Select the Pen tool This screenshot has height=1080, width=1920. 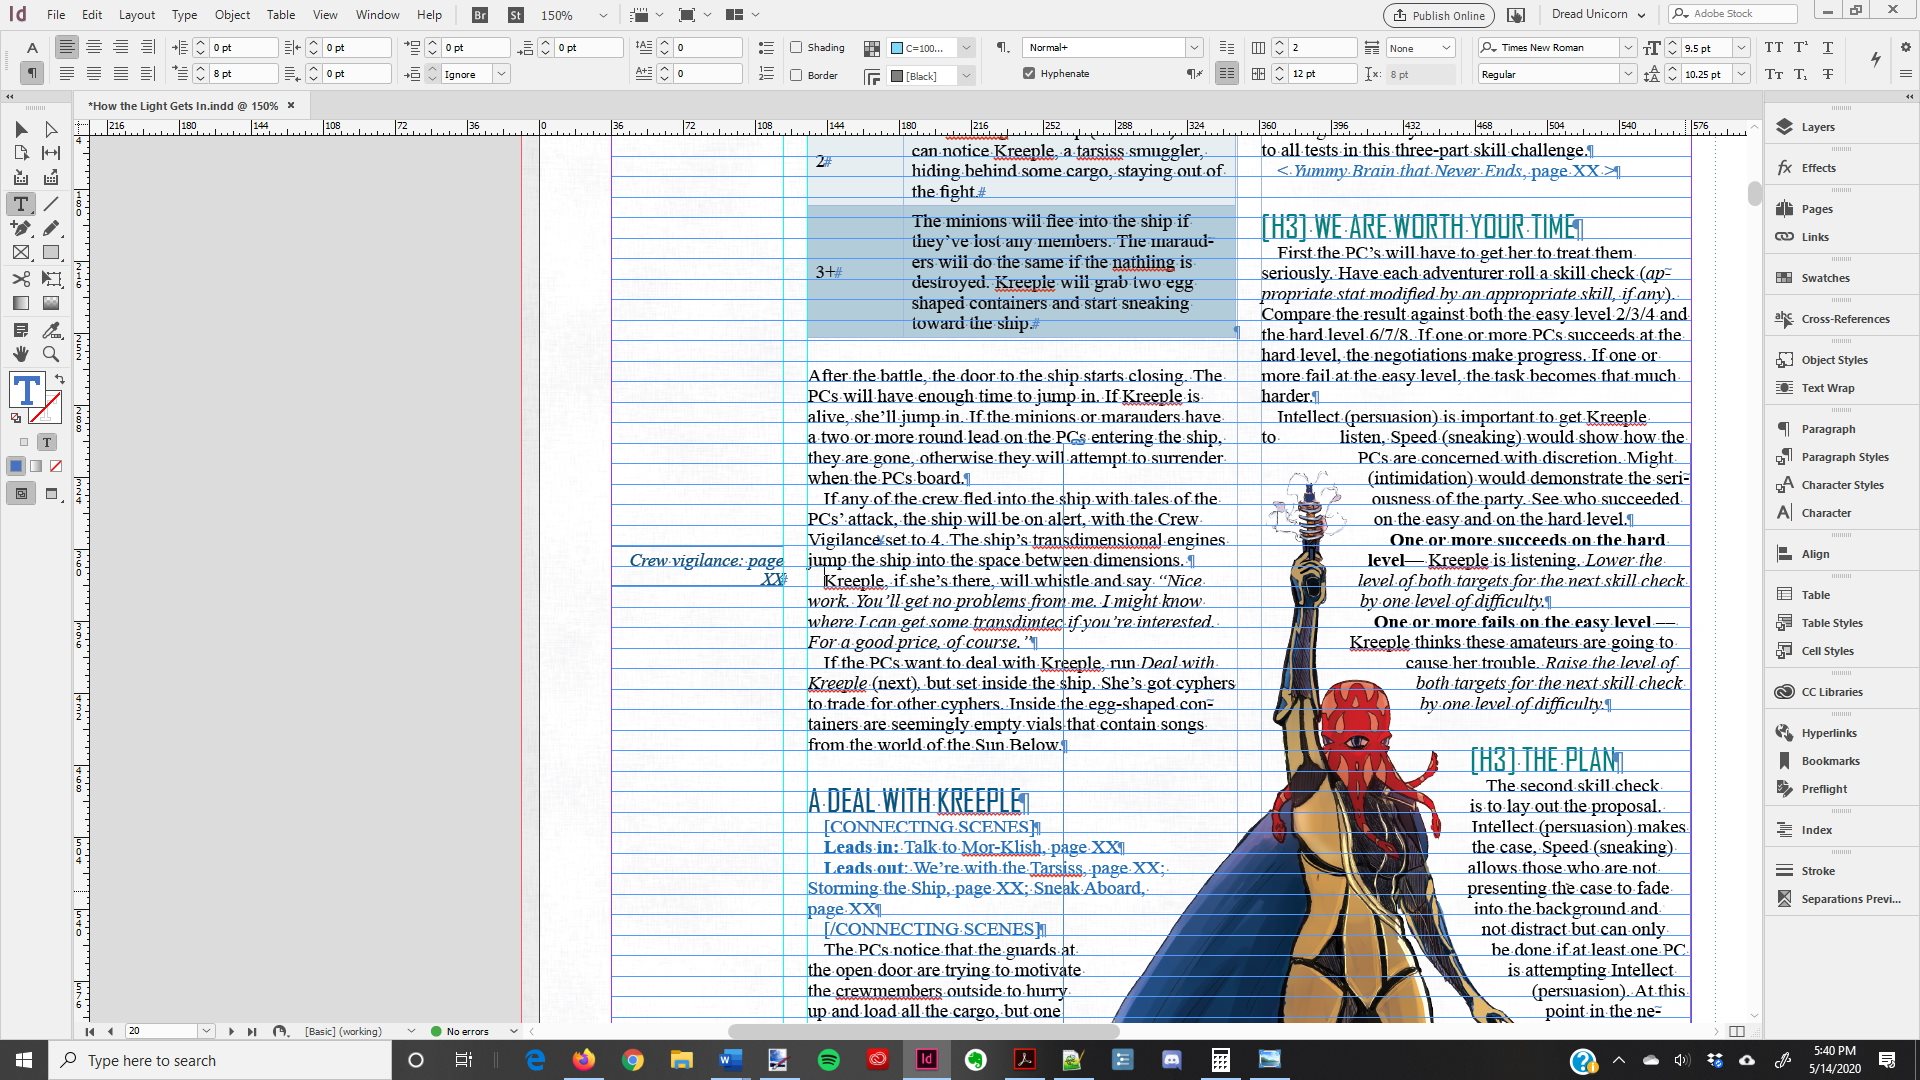tap(21, 228)
